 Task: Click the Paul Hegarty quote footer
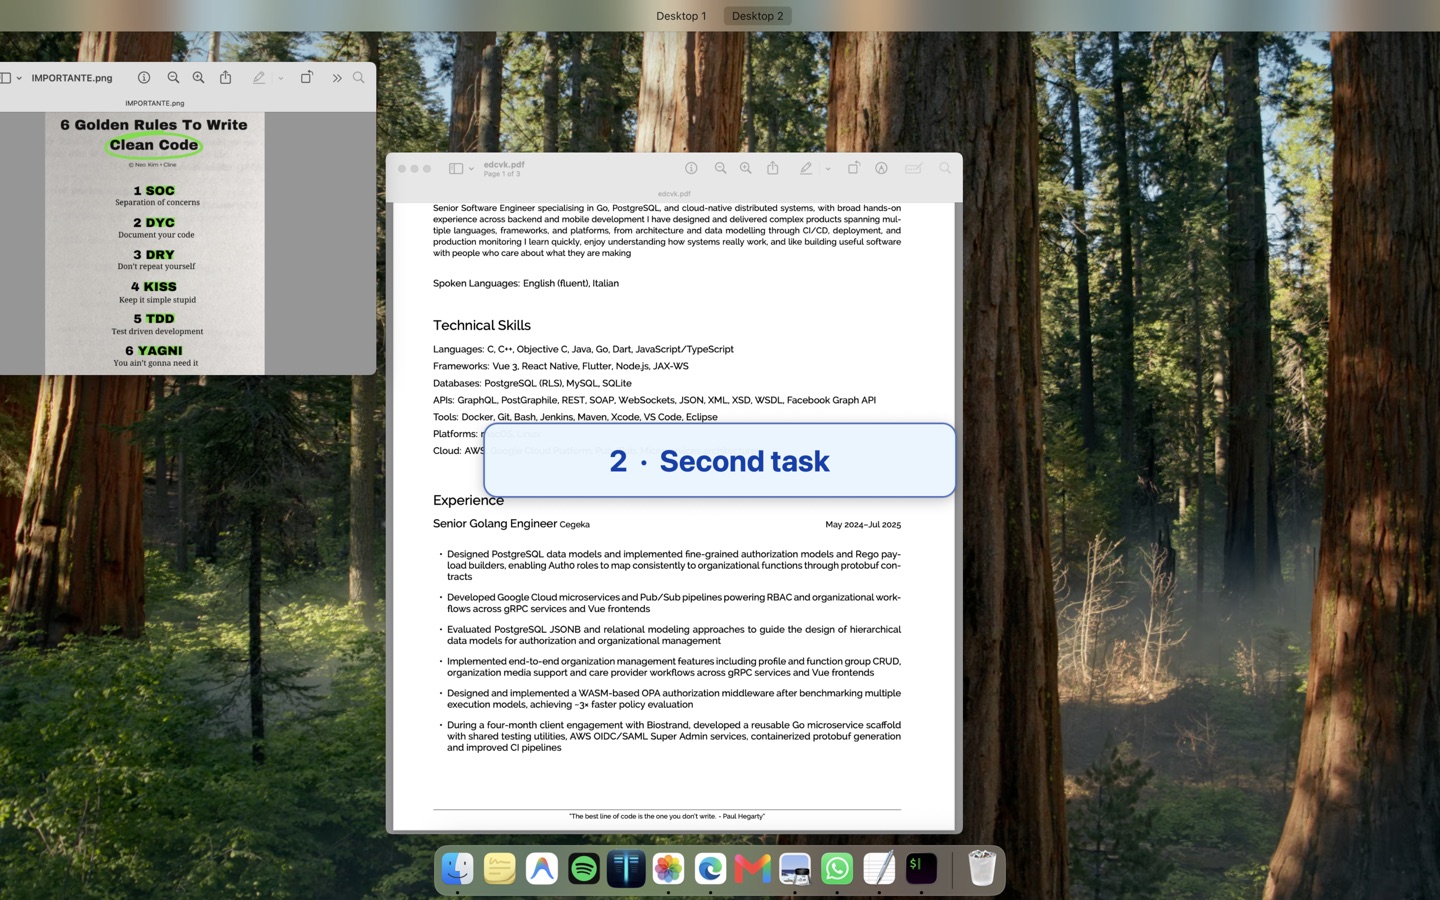[667, 816]
